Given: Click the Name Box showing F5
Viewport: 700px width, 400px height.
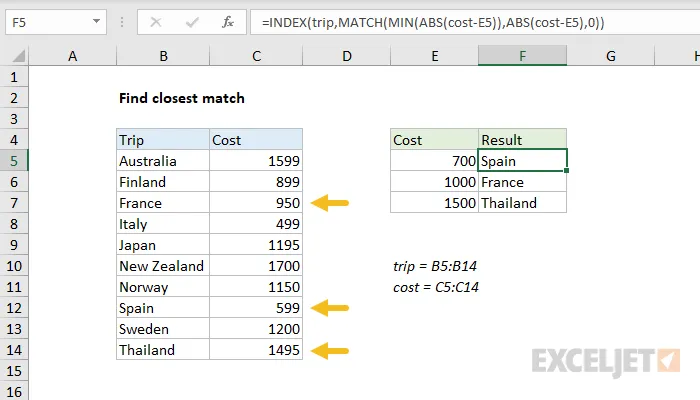Looking at the screenshot, I should click(x=50, y=20).
